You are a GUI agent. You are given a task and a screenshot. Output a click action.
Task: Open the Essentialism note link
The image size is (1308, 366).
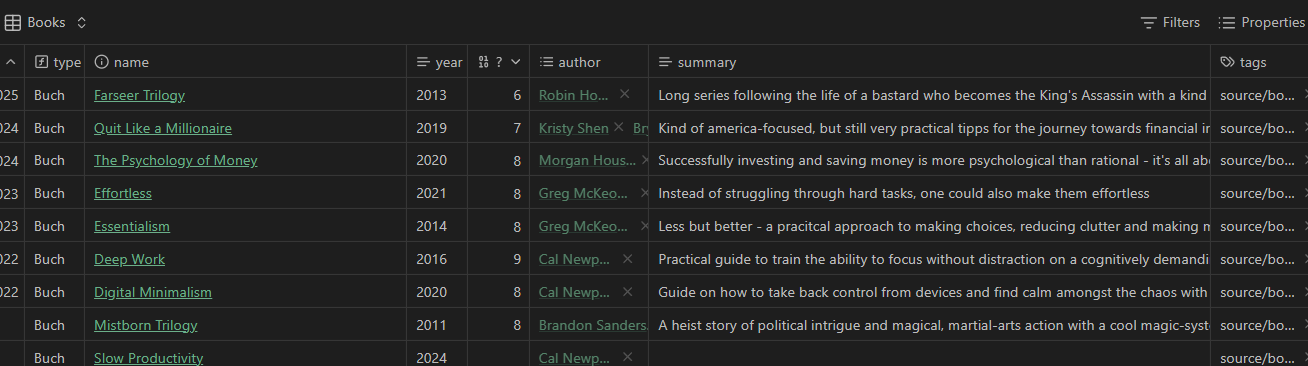[x=132, y=226]
